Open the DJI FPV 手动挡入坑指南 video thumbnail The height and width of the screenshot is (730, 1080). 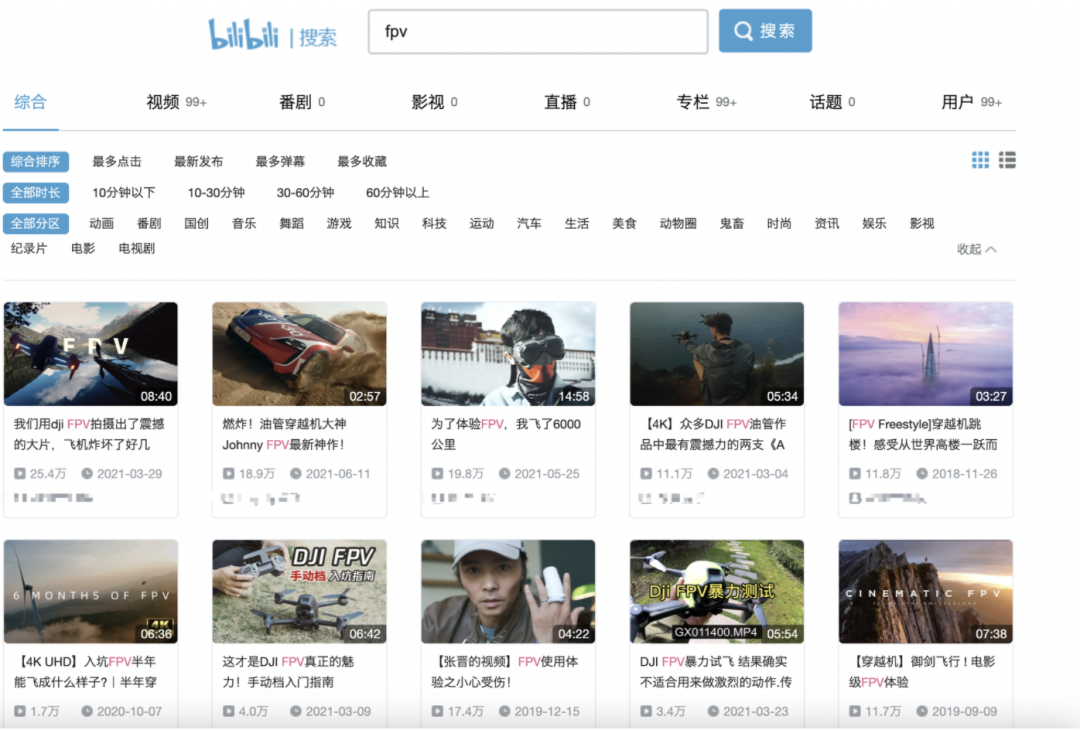tap(298, 590)
